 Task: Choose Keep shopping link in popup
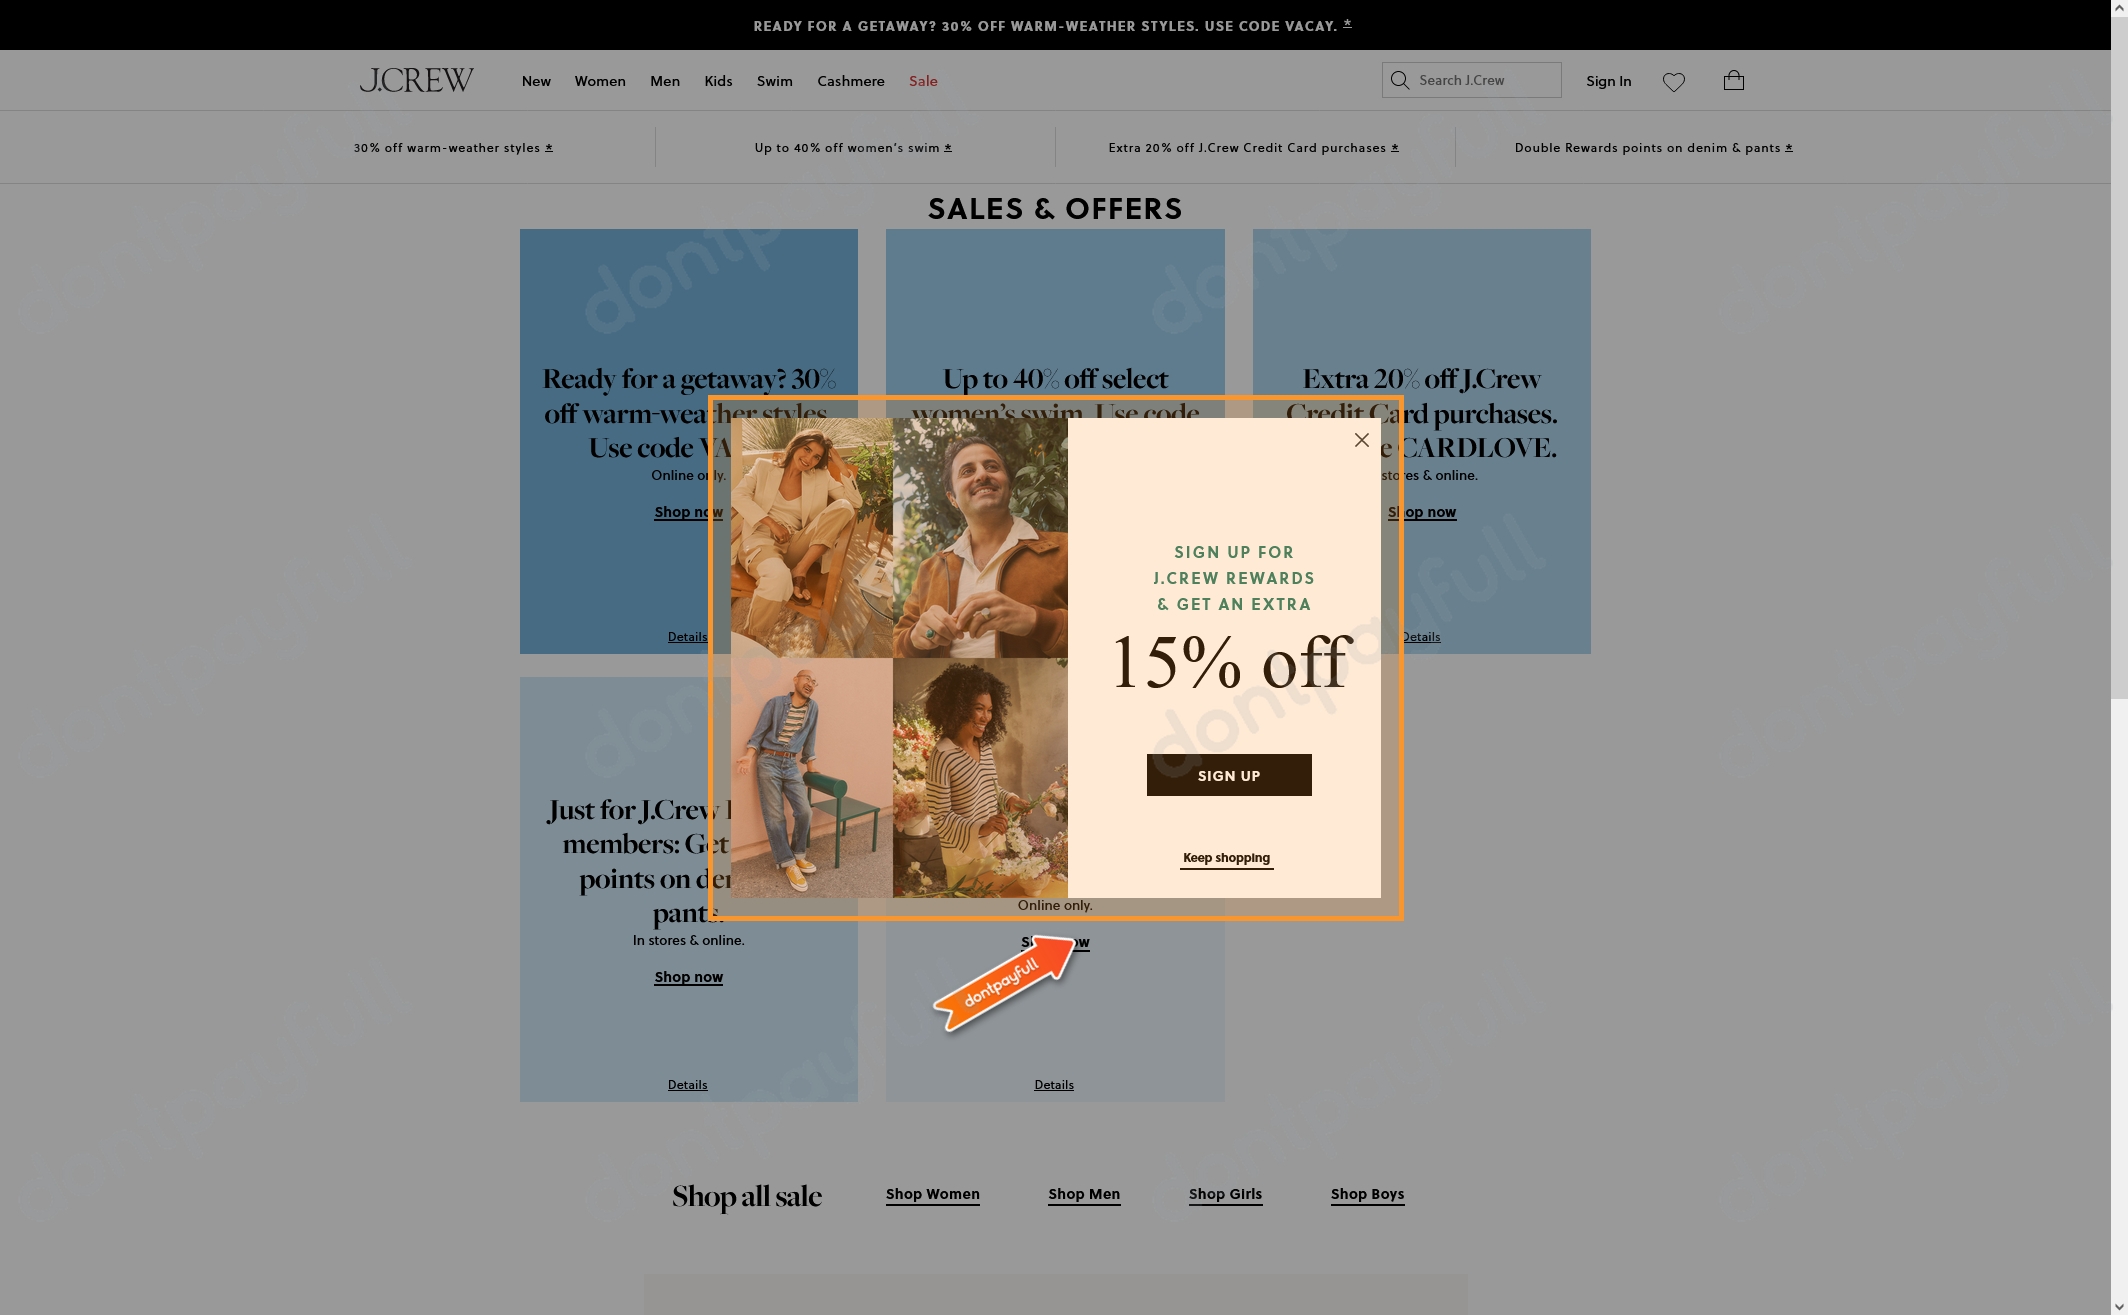[x=1226, y=858]
